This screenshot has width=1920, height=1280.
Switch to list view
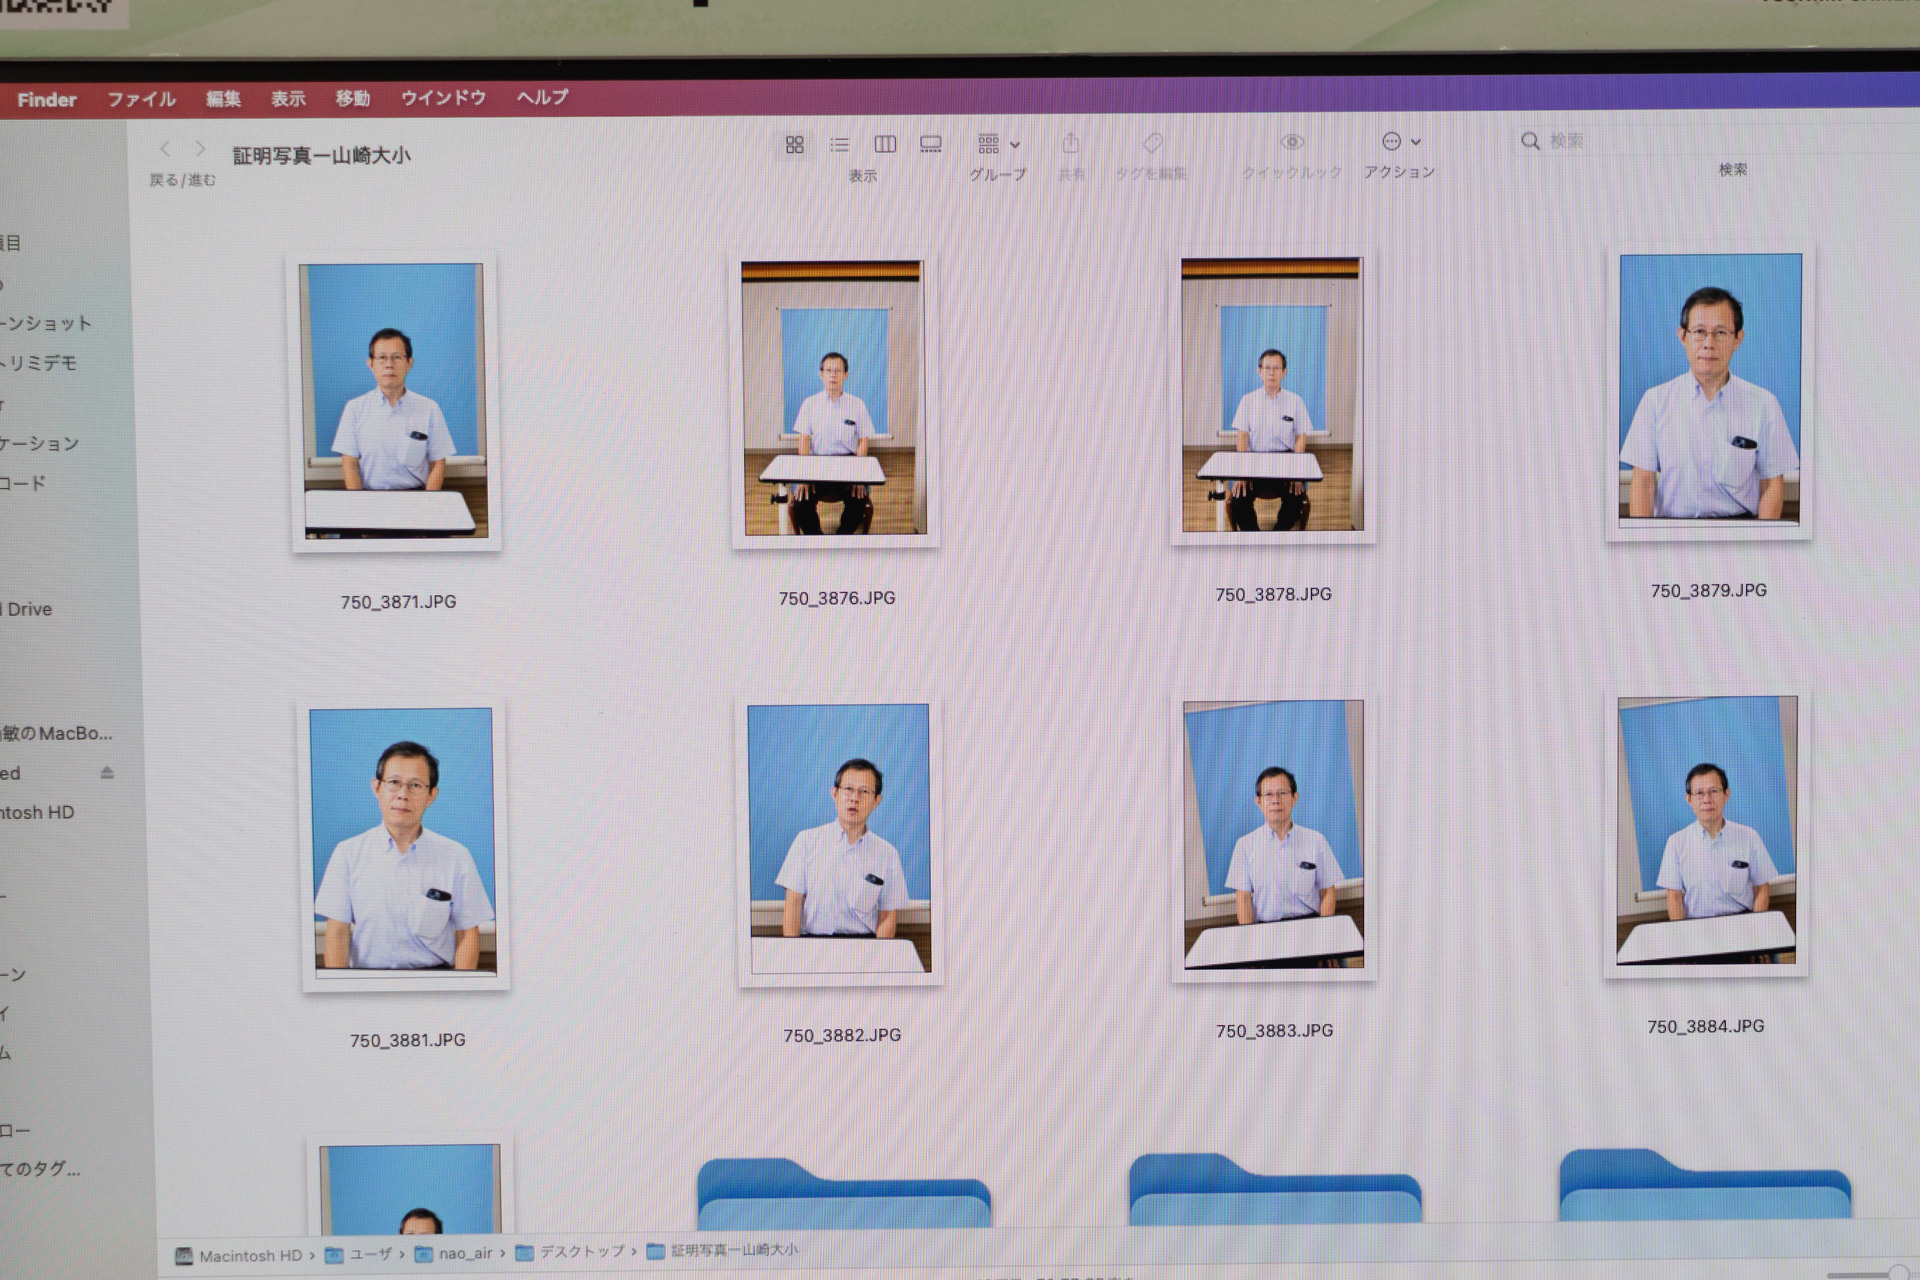[840, 145]
